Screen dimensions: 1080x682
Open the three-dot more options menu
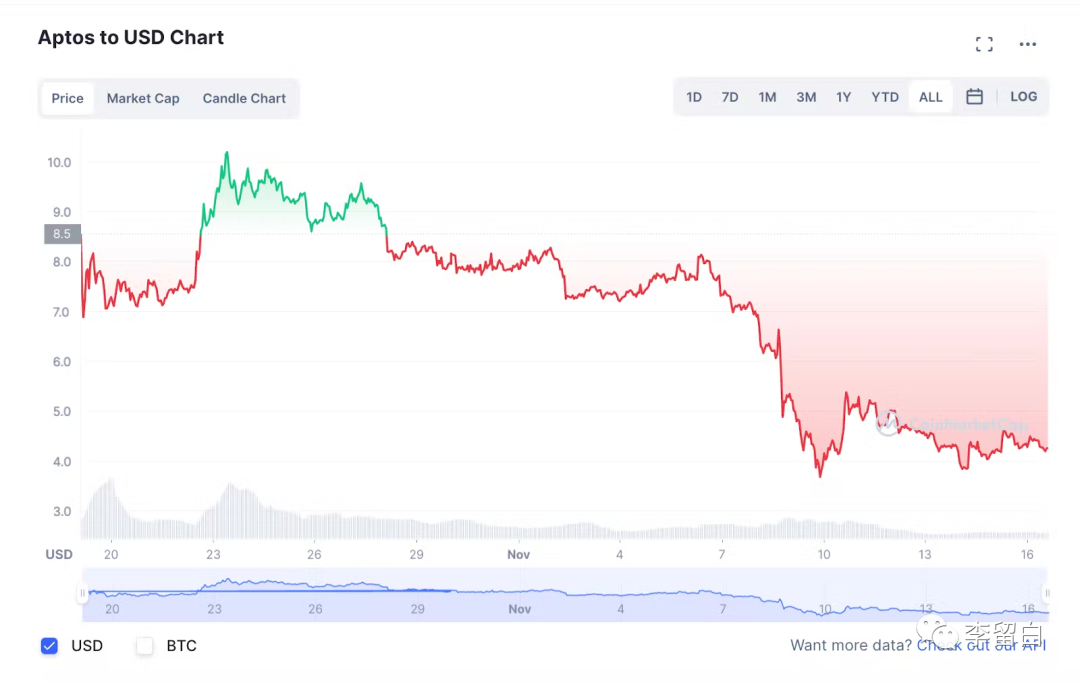tap(1028, 44)
